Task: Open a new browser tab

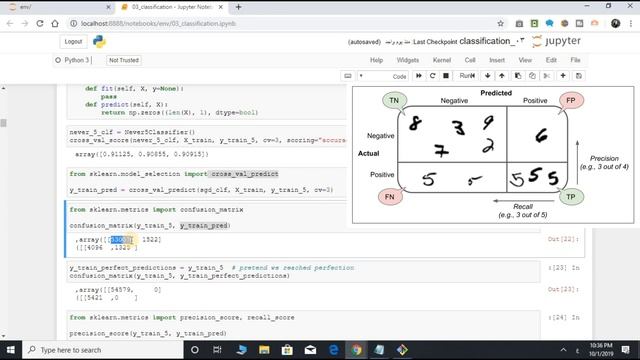Action: coord(238,7)
